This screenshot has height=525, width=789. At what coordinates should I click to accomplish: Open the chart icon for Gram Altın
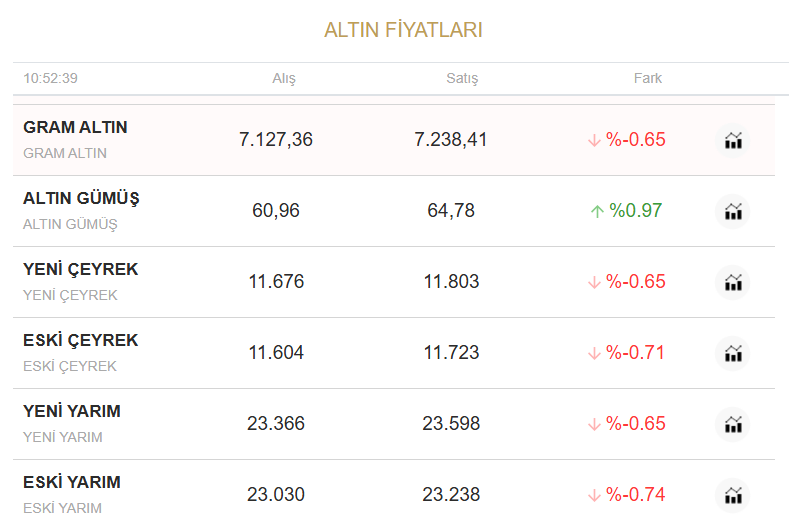click(x=733, y=140)
